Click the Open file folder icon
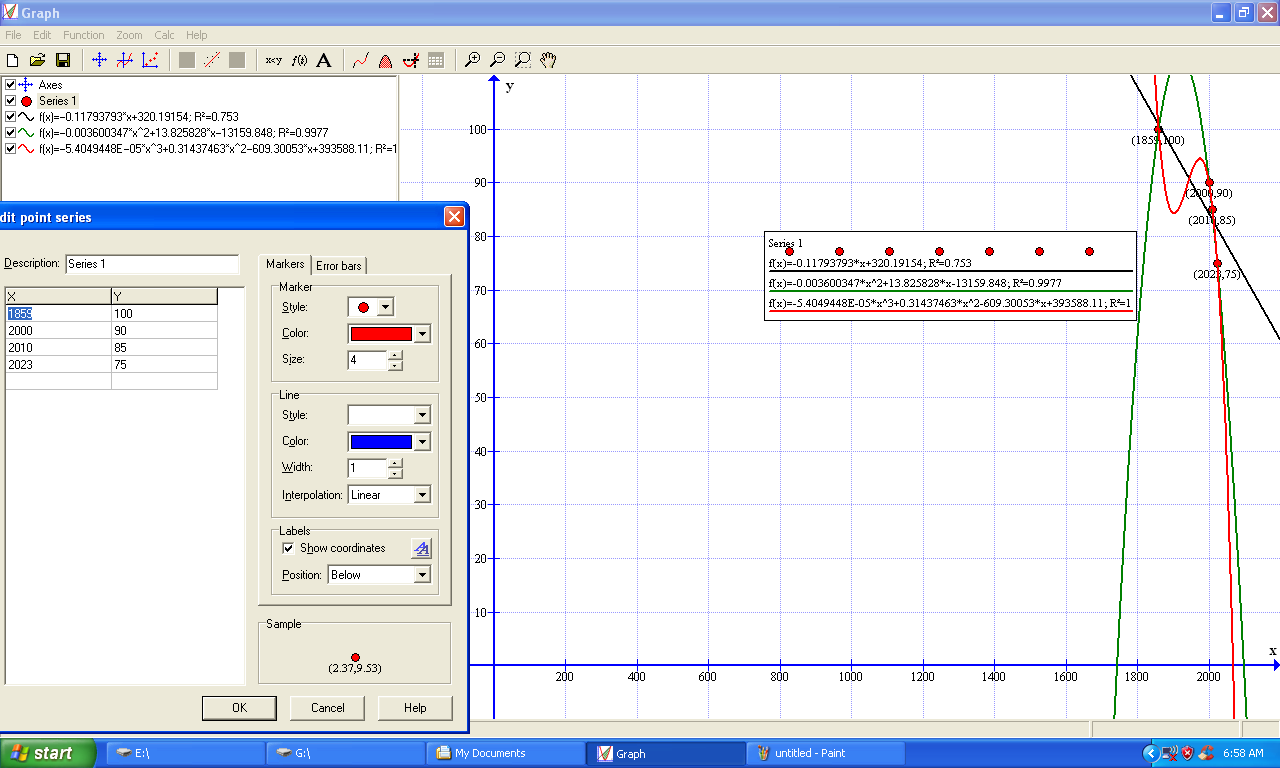 coord(38,60)
